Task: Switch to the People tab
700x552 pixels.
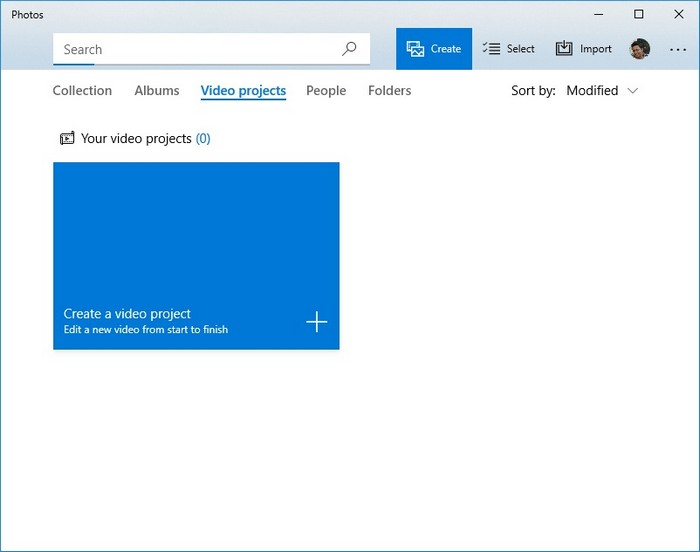Action: 326,91
